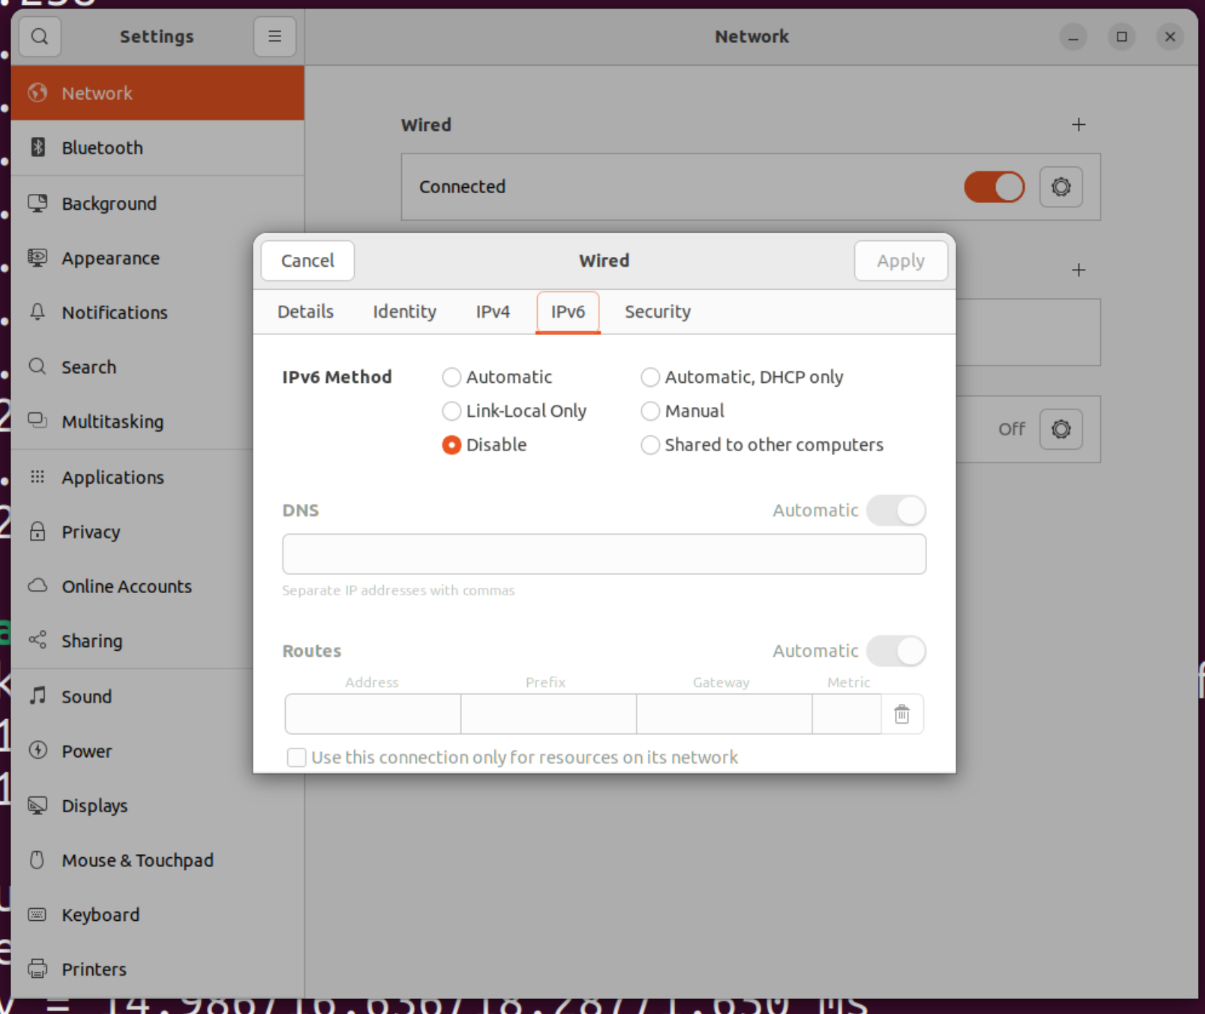Enable use connection only for resources checkbox
The image size is (1205, 1014).
(297, 757)
